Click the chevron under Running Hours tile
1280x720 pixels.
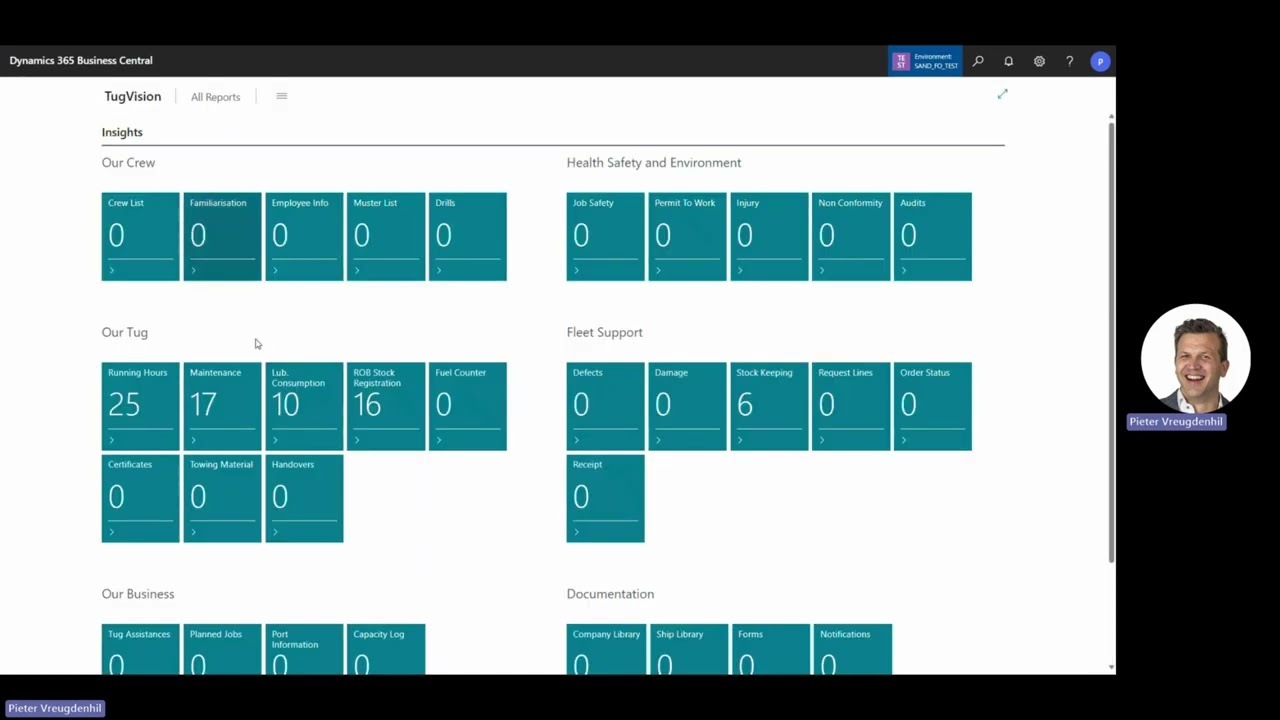(112, 440)
